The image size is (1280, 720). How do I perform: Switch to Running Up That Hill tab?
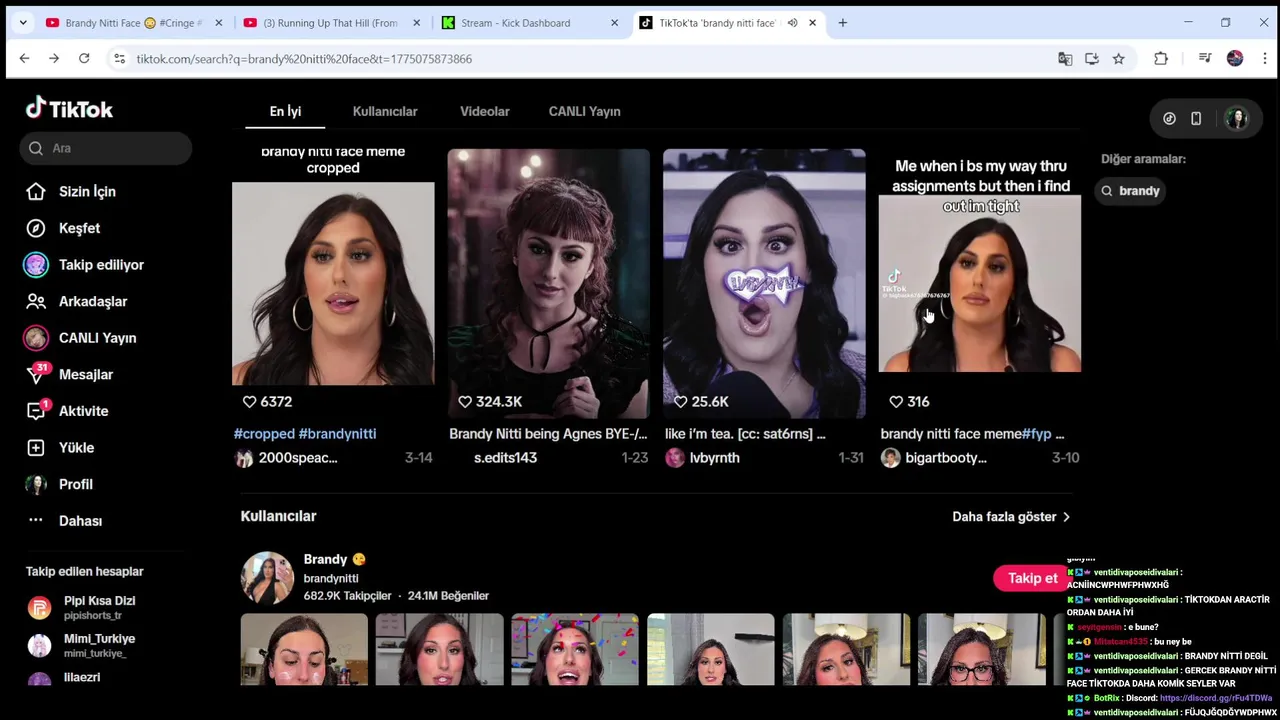[331, 23]
